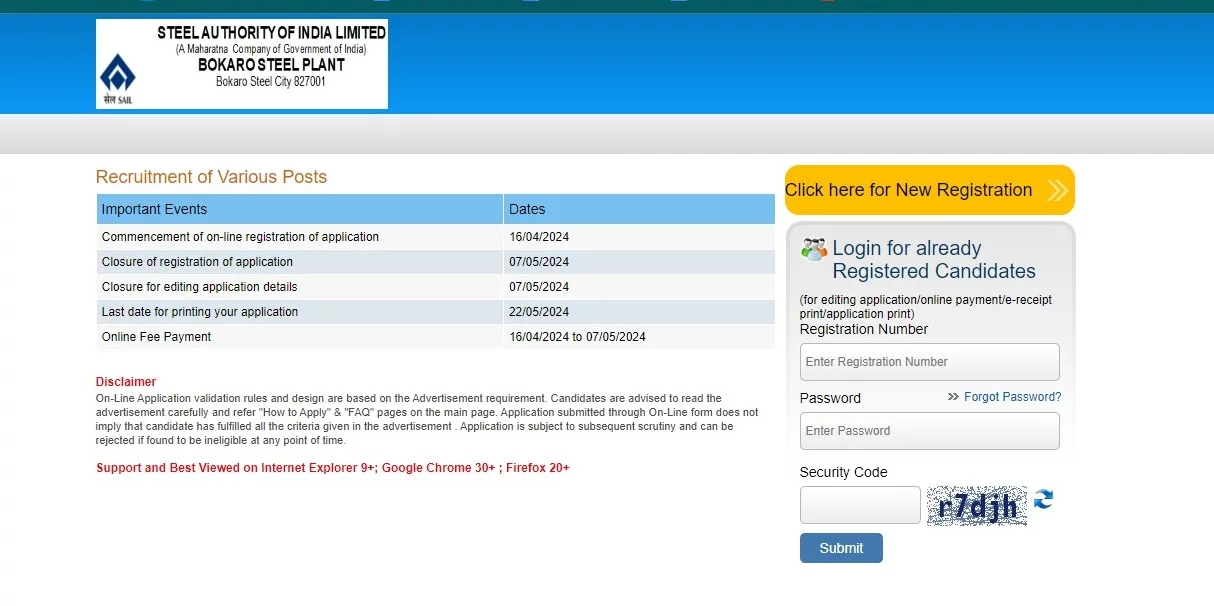The width and height of the screenshot is (1214, 606).
Task: Focus the Security Code input box
Action: pos(860,505)
